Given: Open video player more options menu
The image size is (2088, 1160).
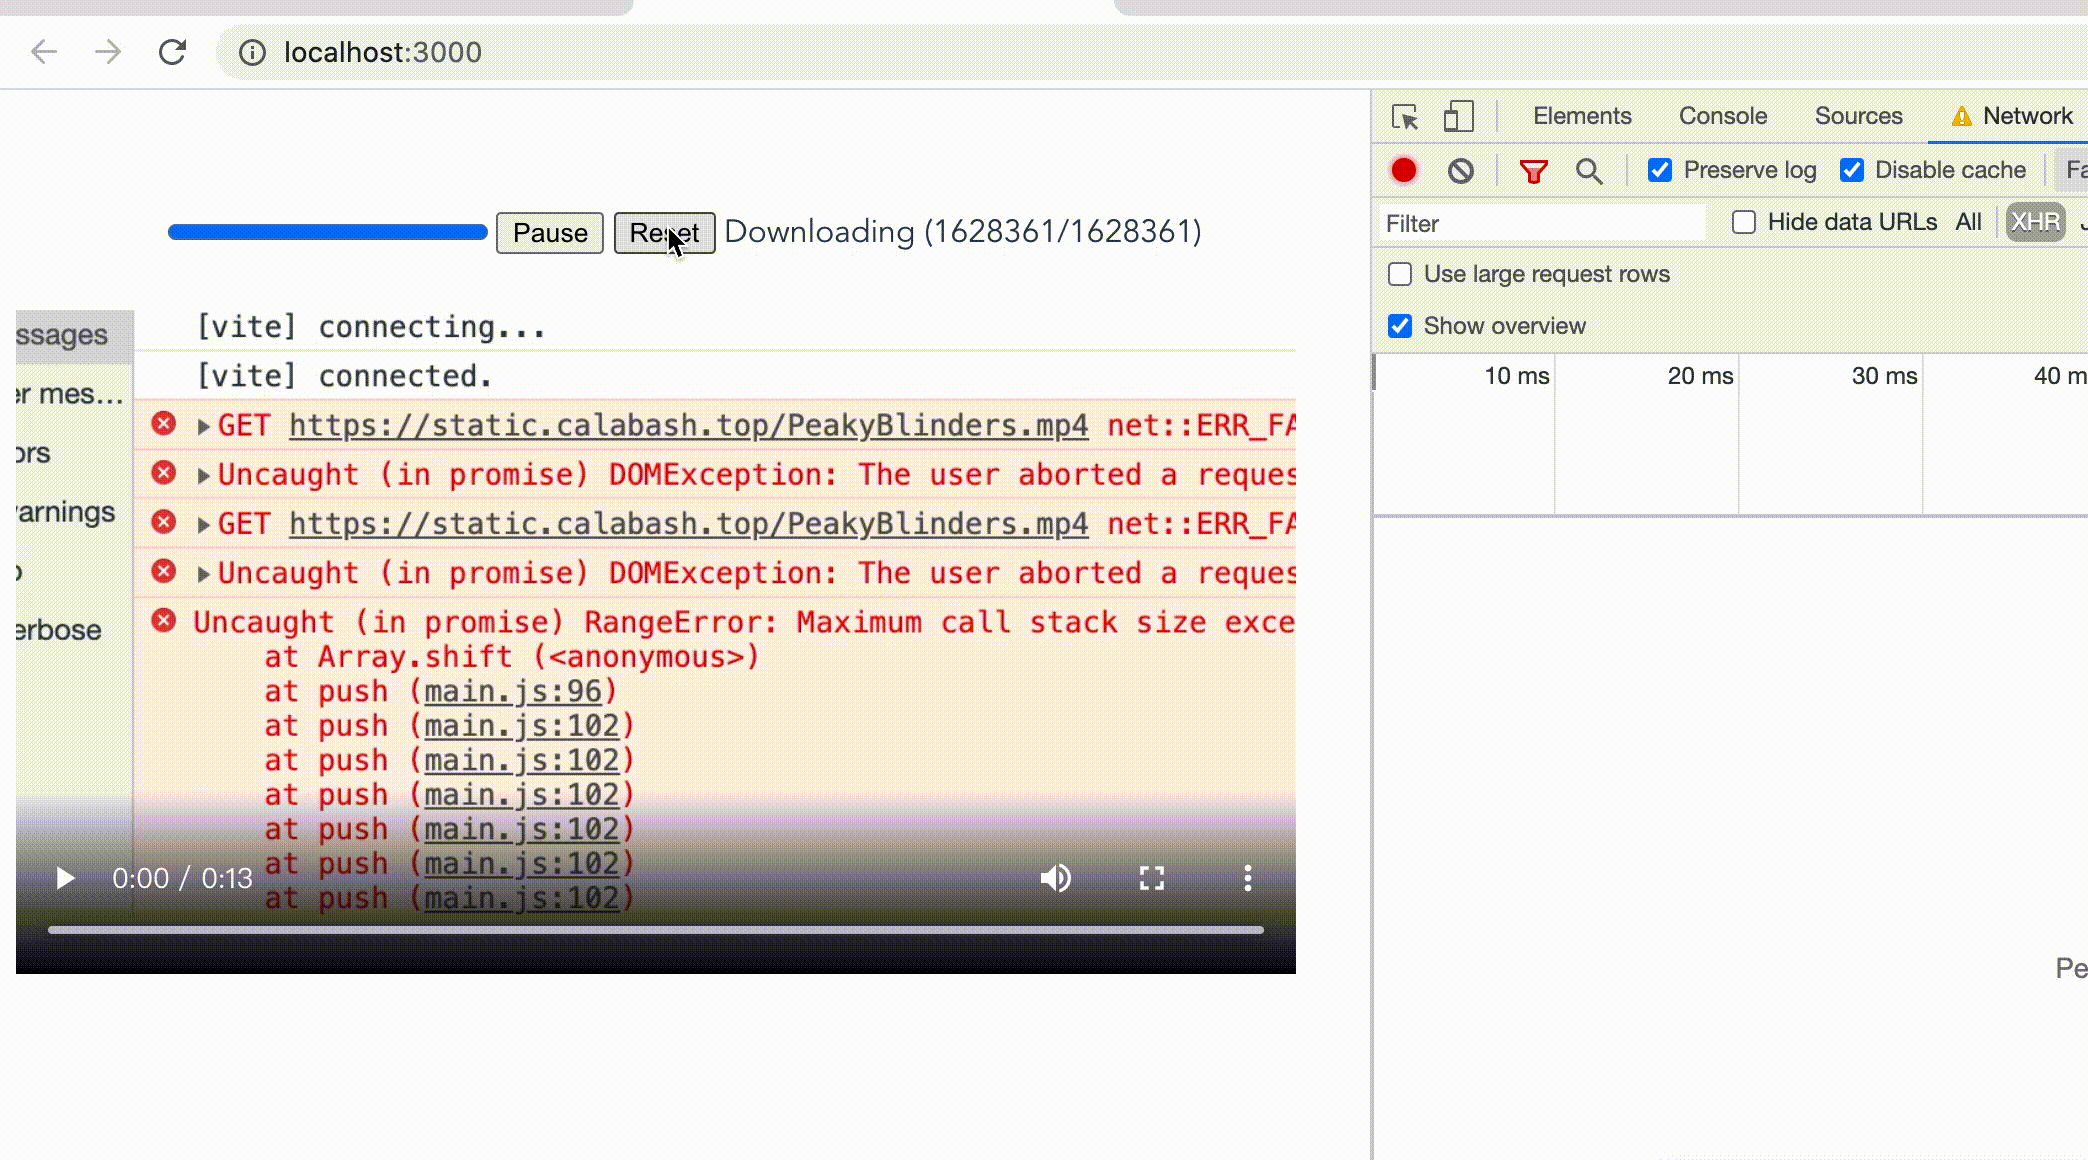Looking at the screenshot, I should 1247,878.
